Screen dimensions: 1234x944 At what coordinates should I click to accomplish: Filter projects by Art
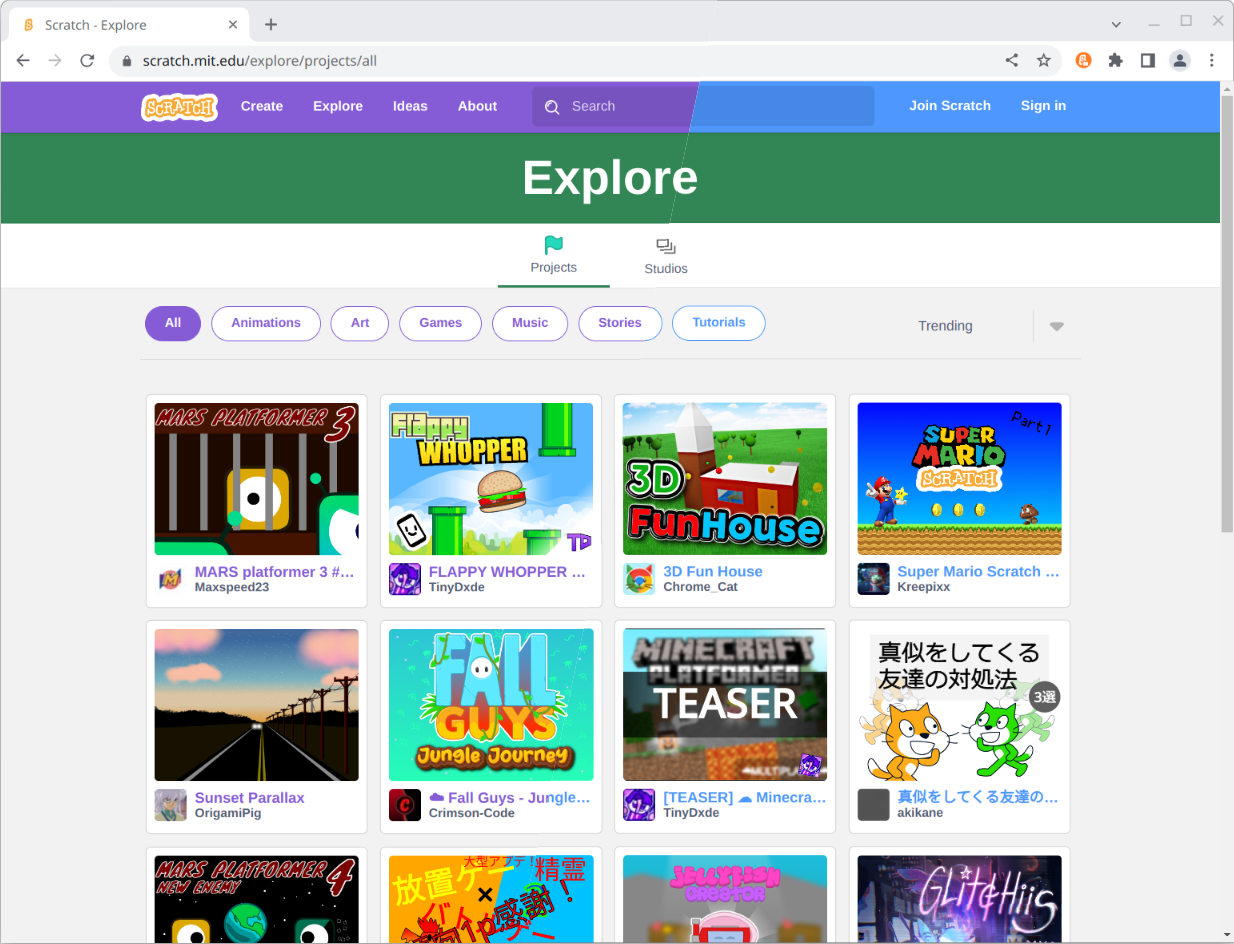(x=360, y=323)
